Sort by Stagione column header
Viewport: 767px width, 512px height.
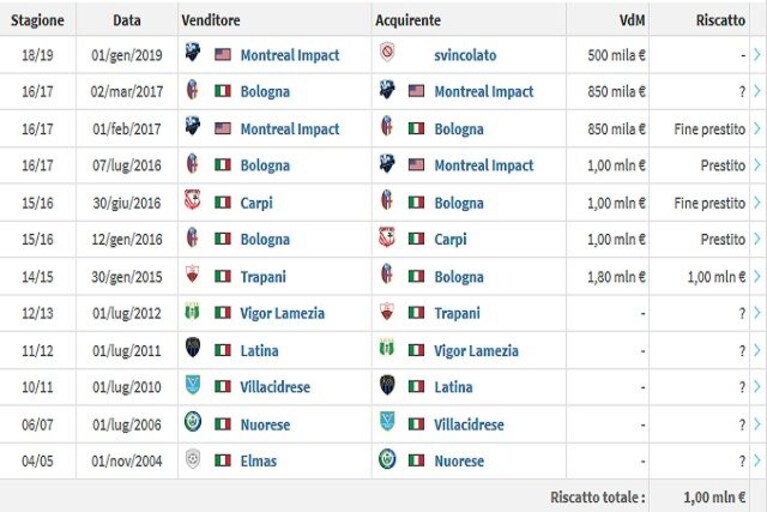38,20
